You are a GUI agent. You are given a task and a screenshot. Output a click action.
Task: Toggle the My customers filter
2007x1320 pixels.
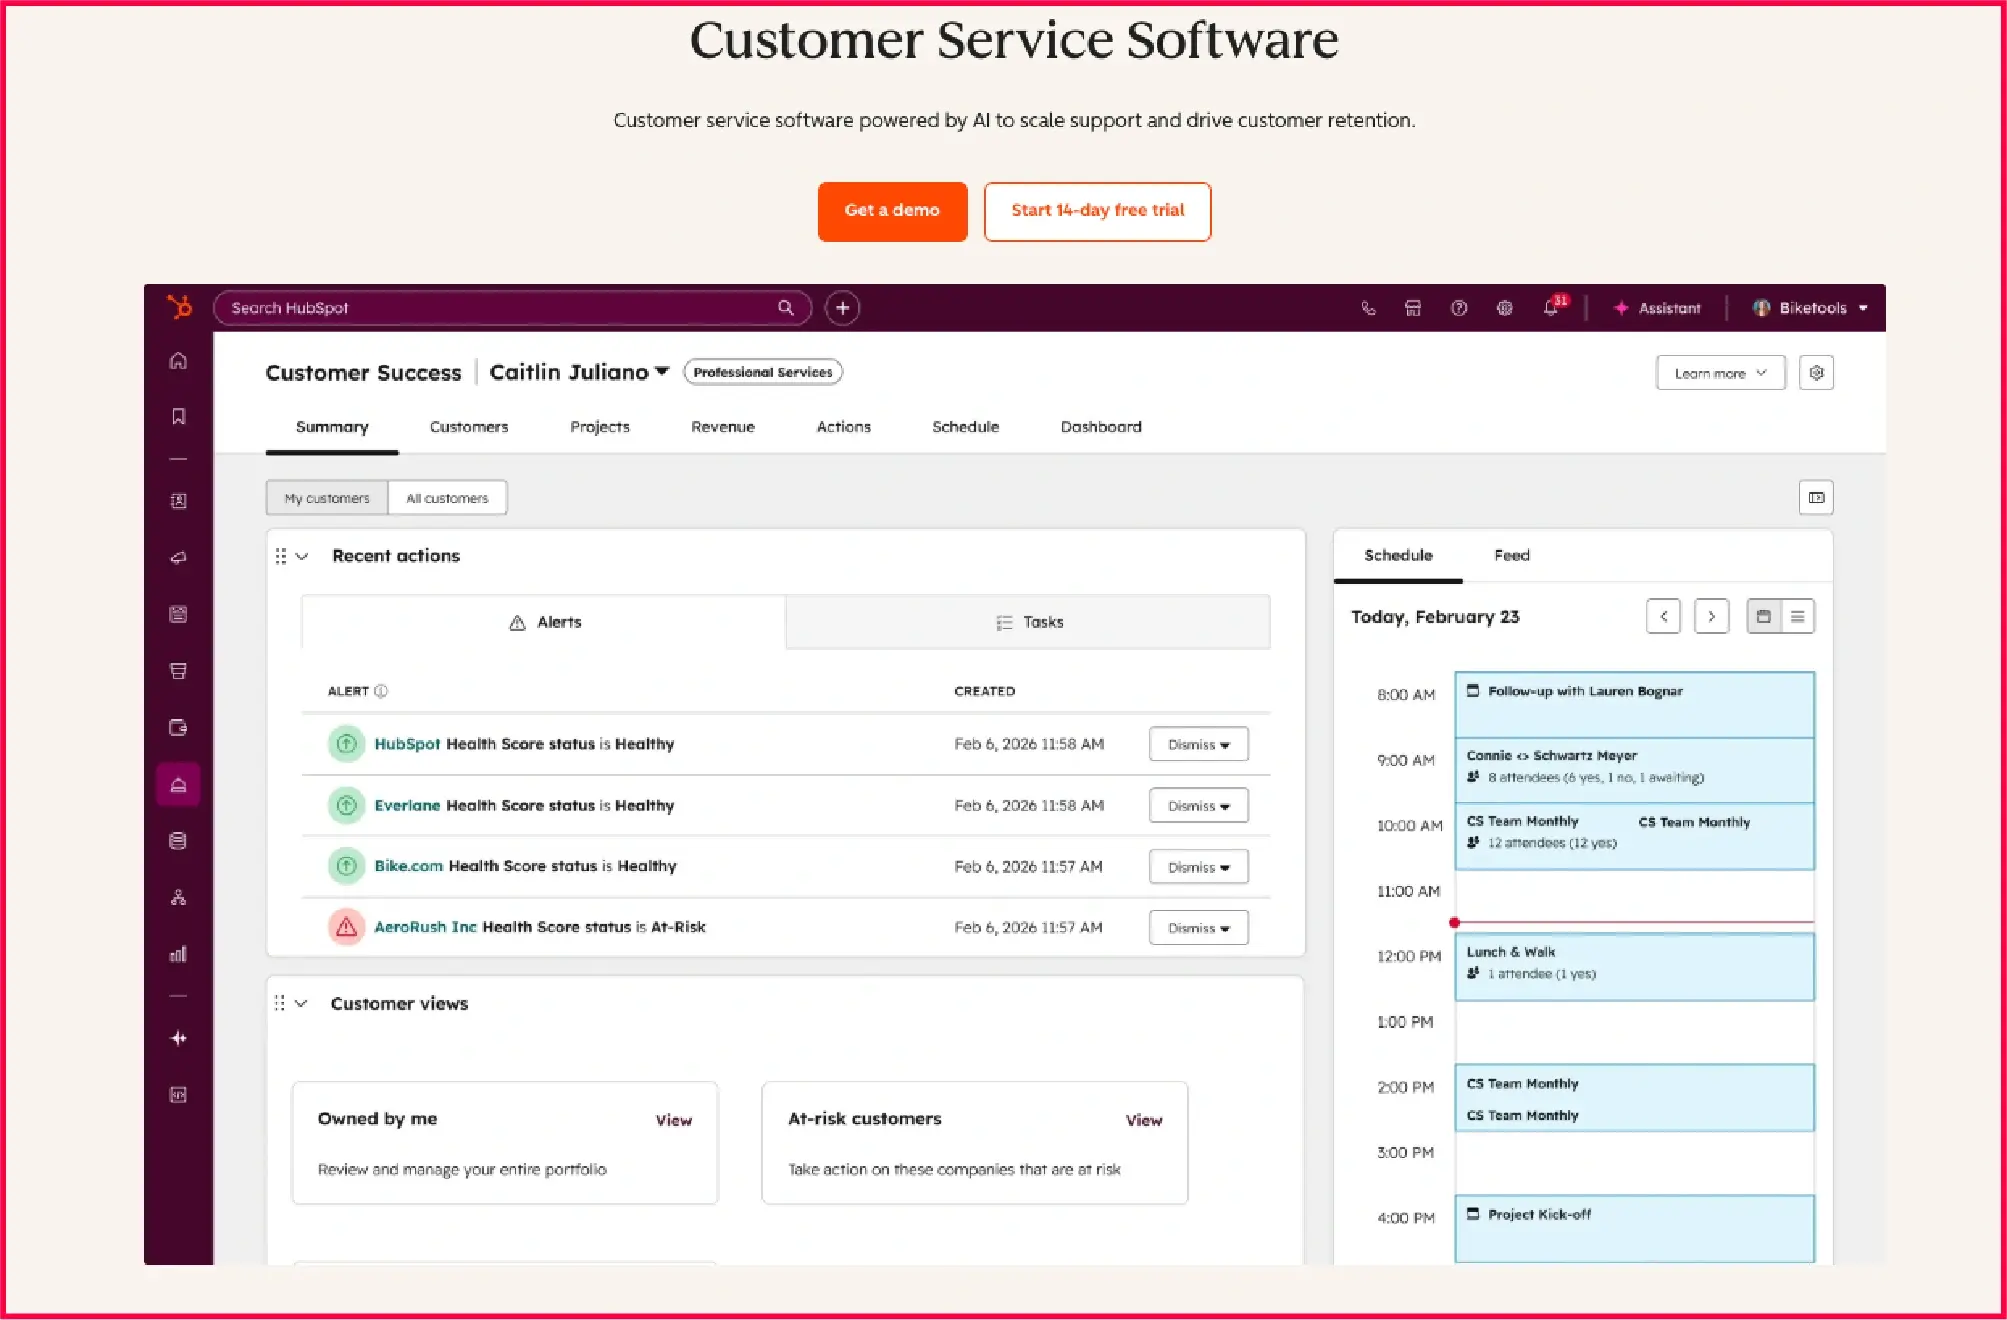tap(327, 498)
